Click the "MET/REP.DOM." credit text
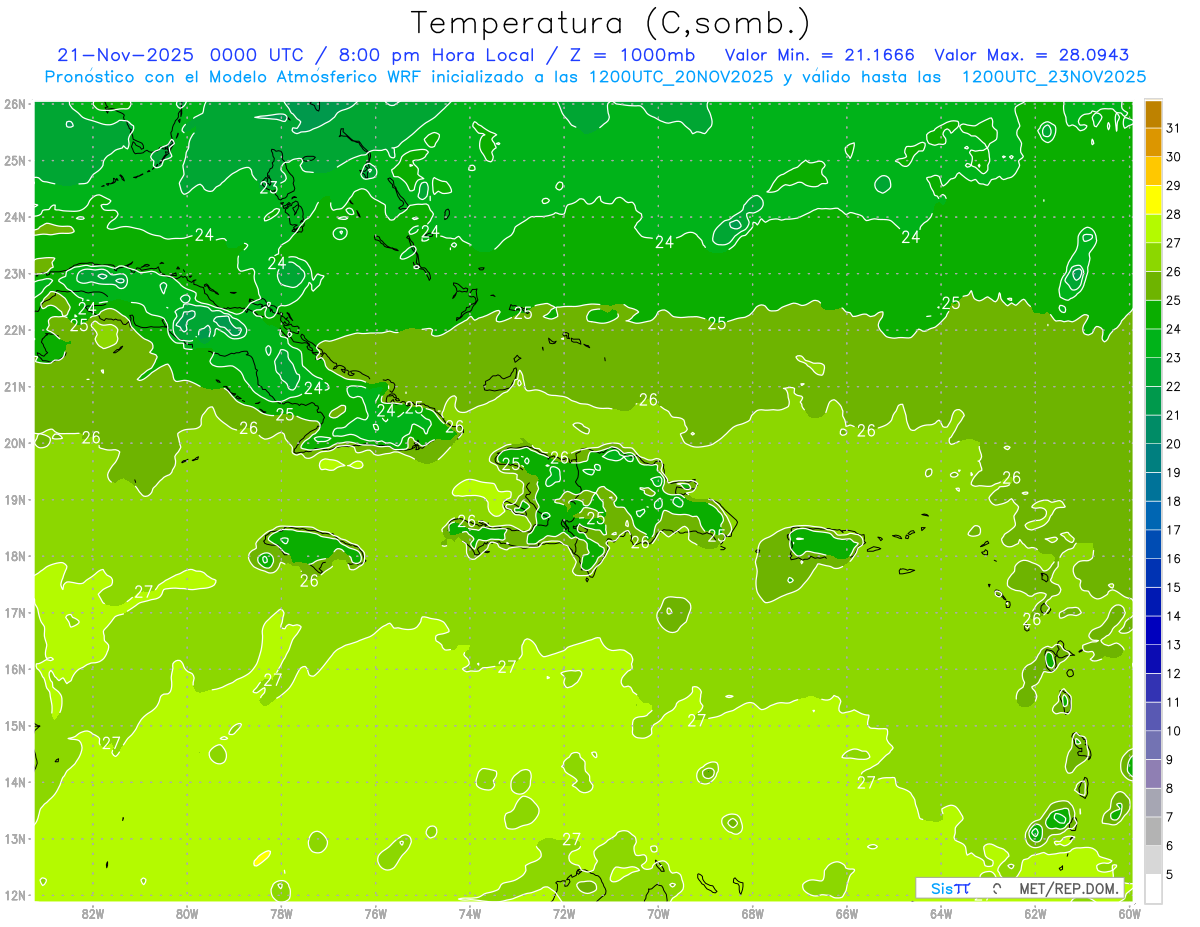Screen dimensions: 1200x927 click(1069, 888)
